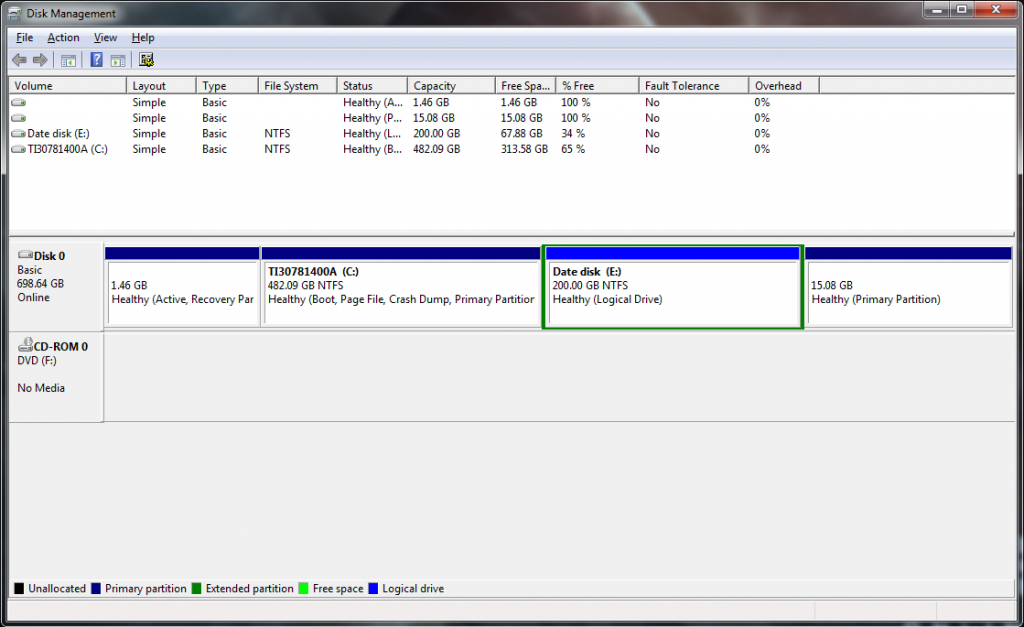Click the Logical drive blue legend swatch

374,589
